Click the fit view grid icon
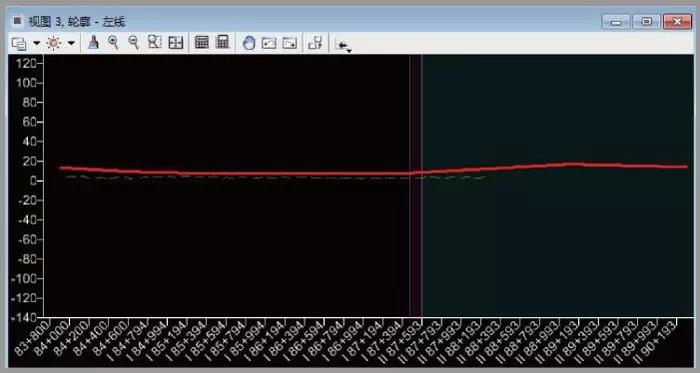 tap(175, 43)
